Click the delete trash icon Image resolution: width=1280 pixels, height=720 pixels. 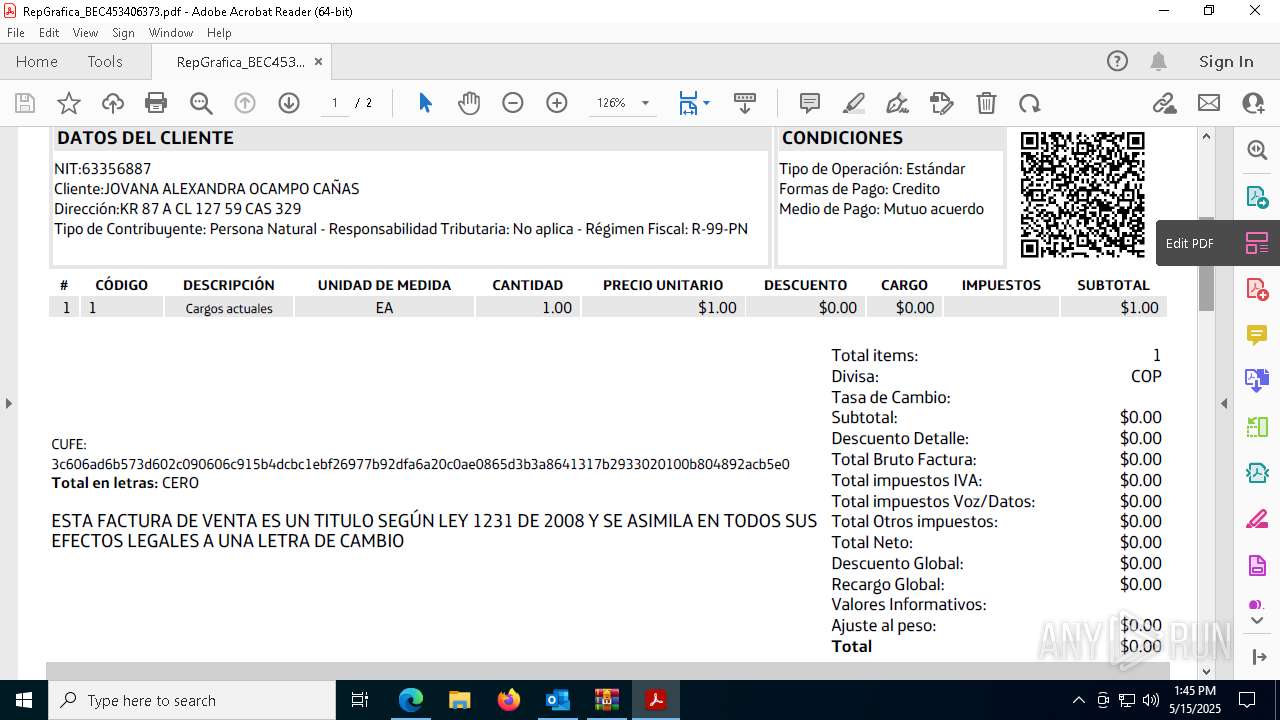(986, 103)
